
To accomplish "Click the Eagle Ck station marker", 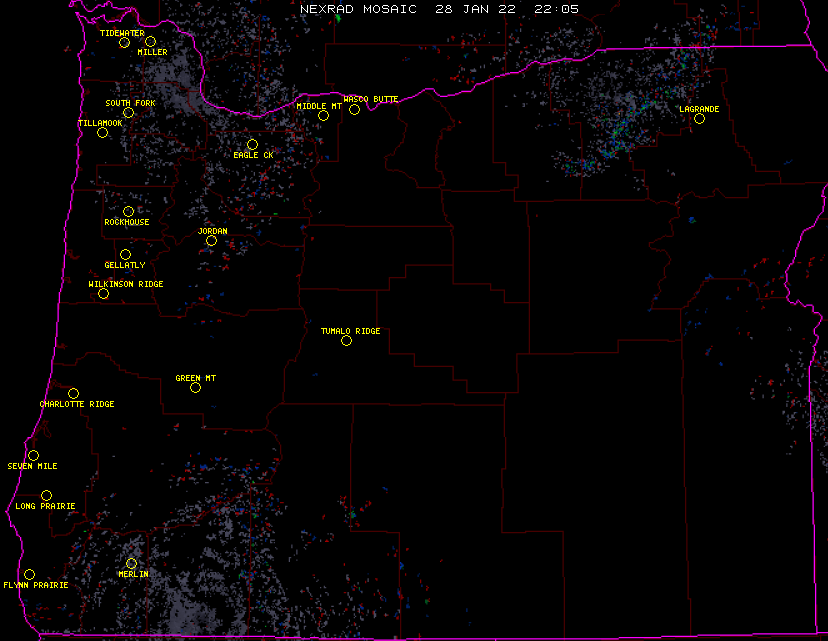I will [252, 144].
